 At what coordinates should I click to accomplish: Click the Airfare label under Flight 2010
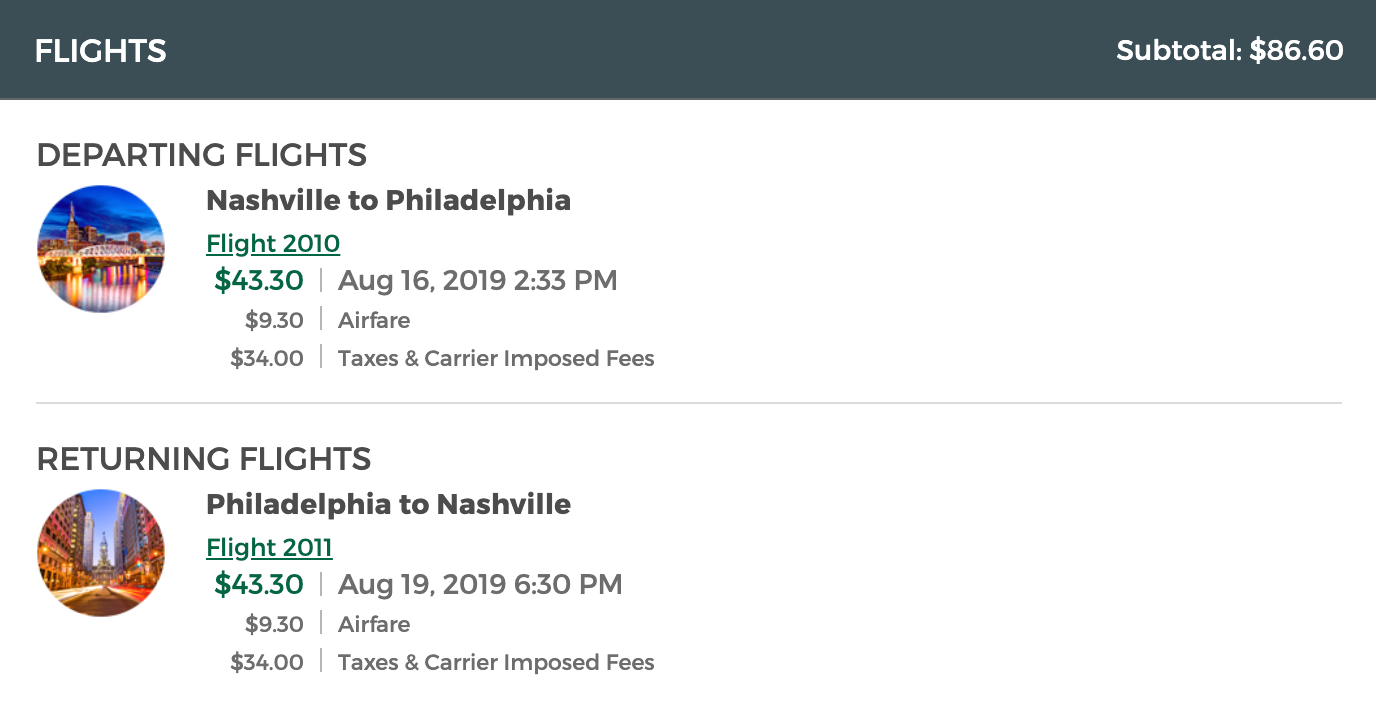(374, 320)
